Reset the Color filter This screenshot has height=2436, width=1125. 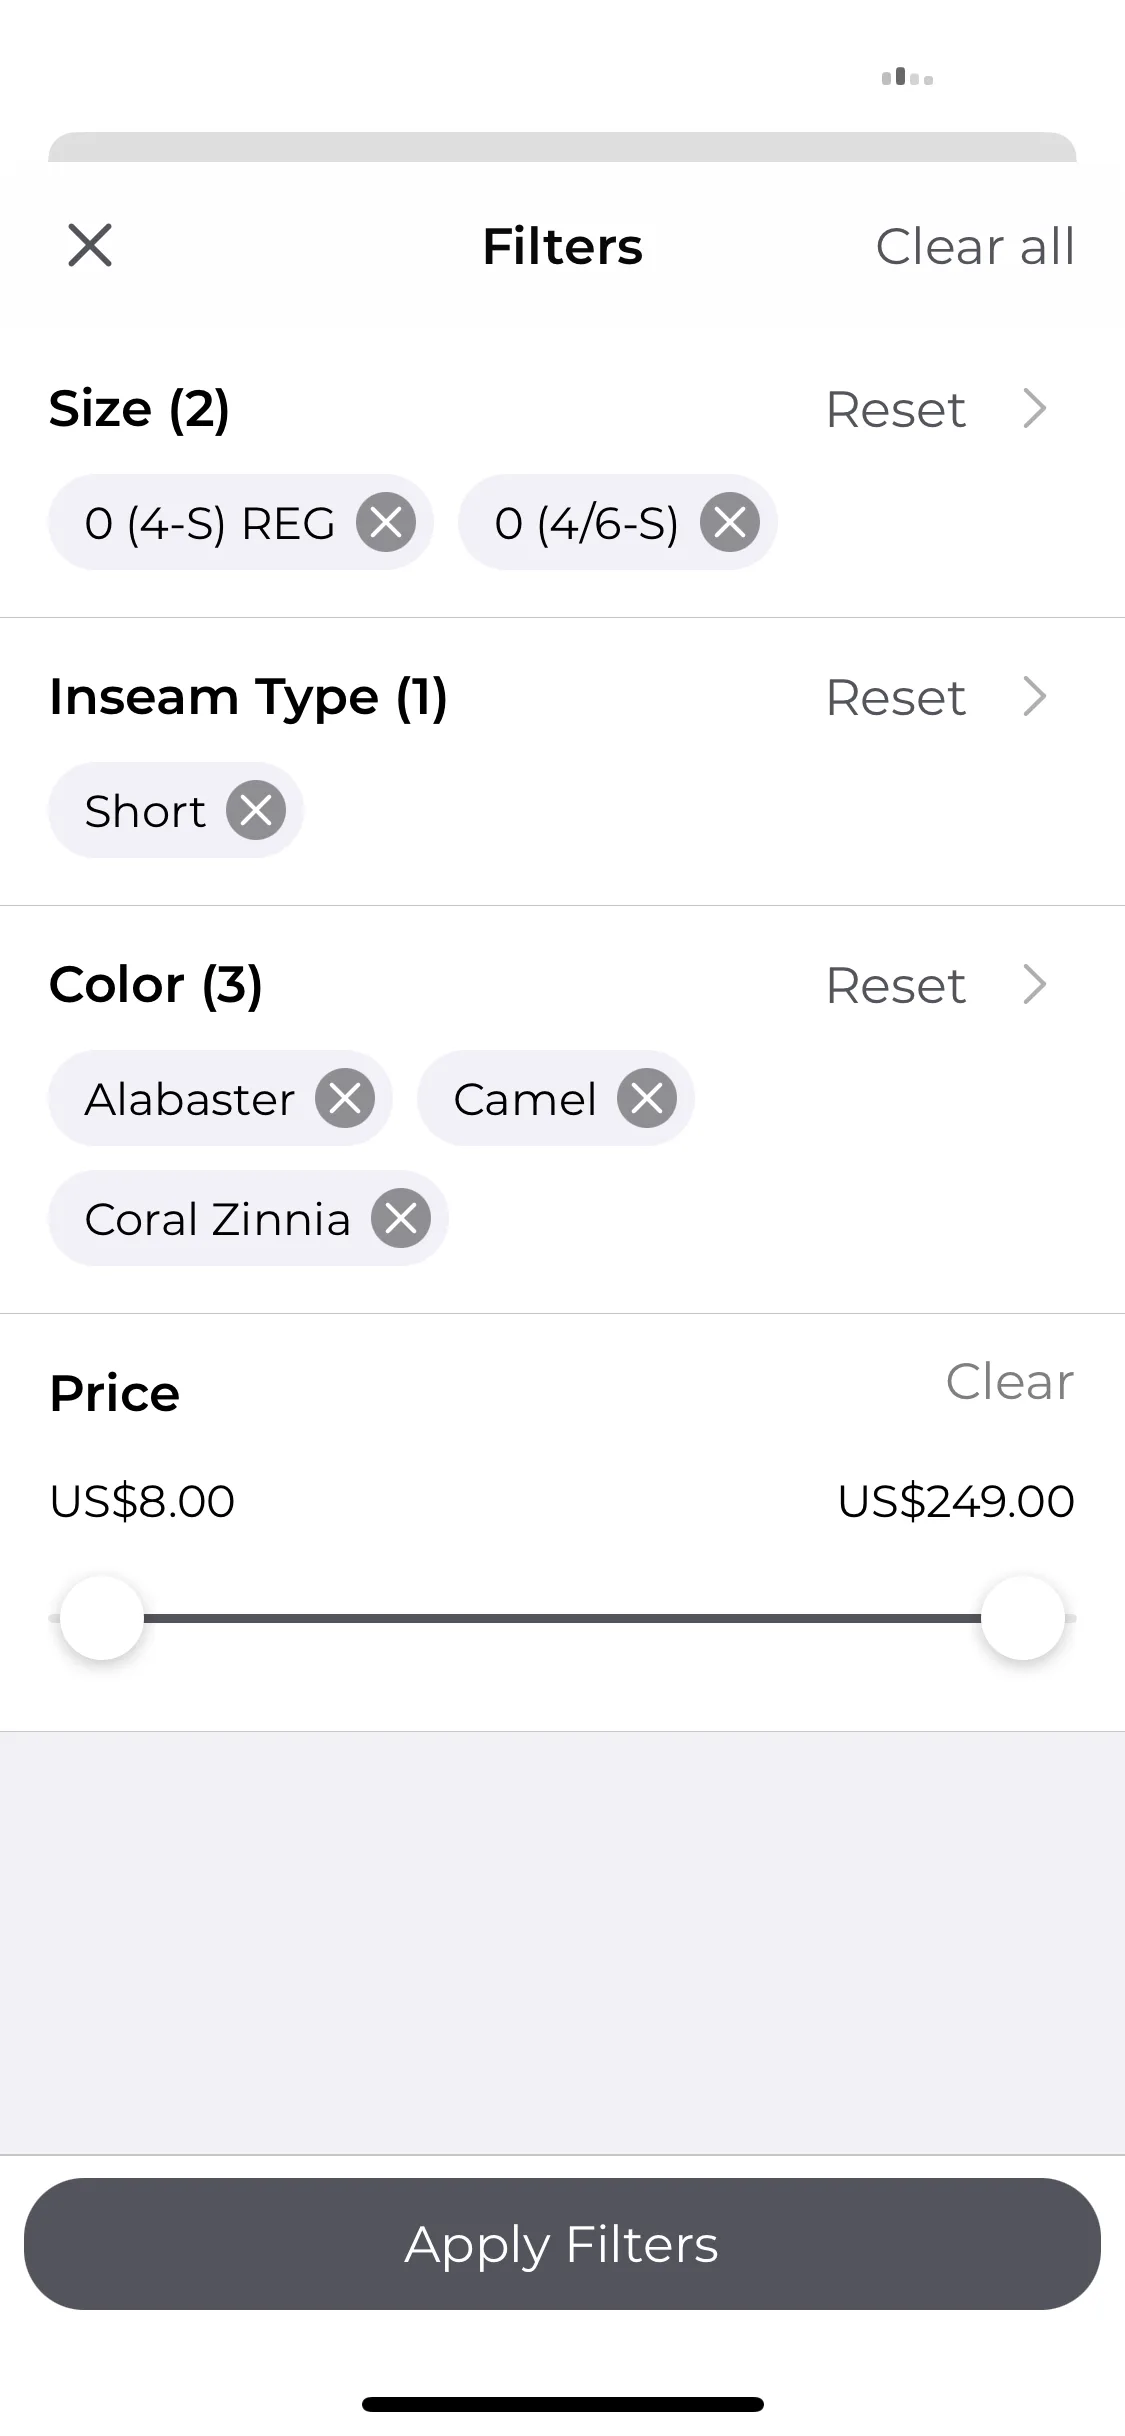pos(896,985)
